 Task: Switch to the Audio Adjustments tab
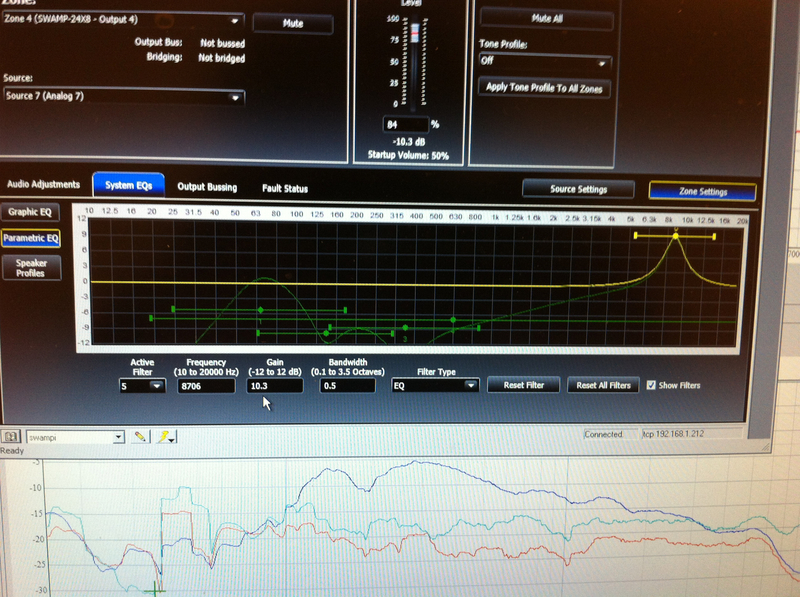coord(43,185)
